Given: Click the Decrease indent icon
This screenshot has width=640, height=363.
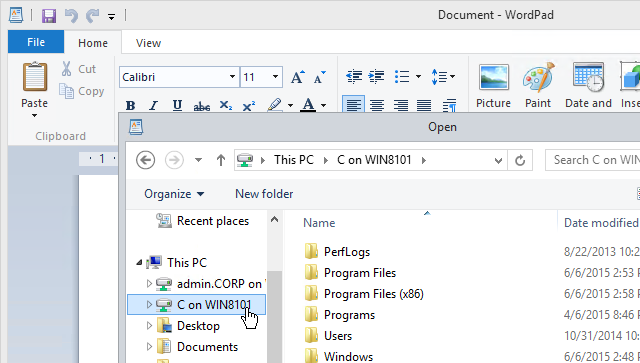Looking at the screenshot, I should (x=354, y=76).
